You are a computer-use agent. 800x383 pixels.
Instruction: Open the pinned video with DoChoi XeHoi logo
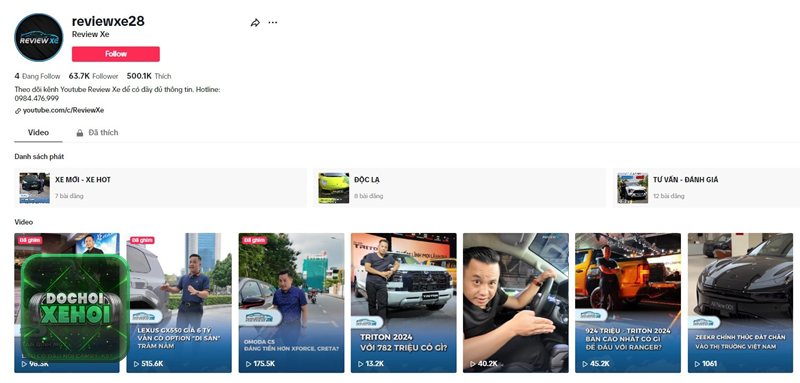[x=67, y=303]
